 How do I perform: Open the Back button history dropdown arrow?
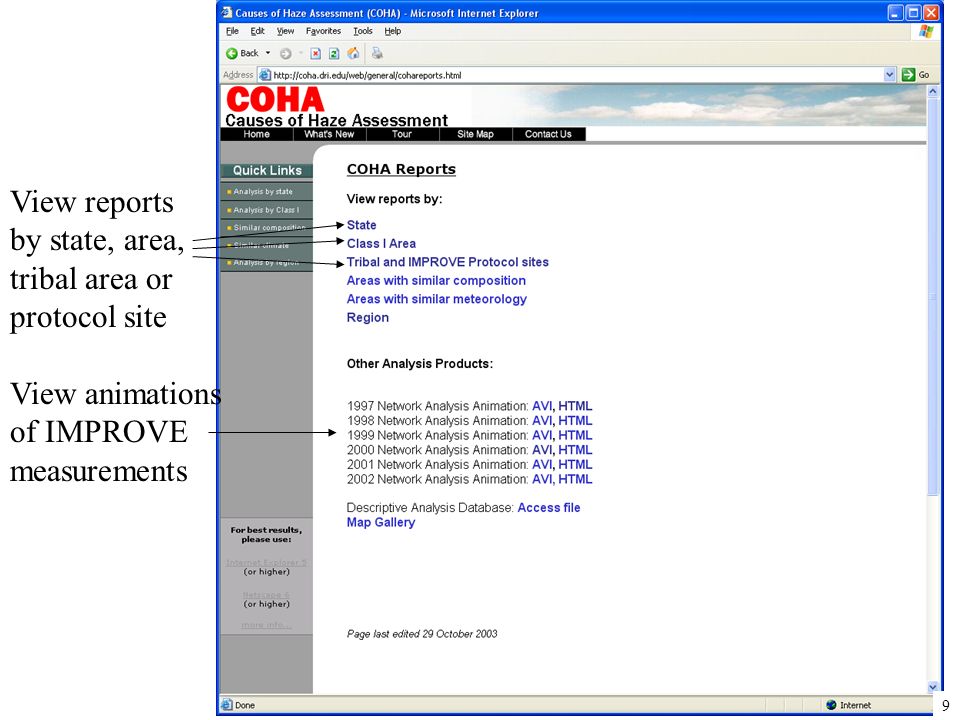pyautogui.click(x=268, y=53)
